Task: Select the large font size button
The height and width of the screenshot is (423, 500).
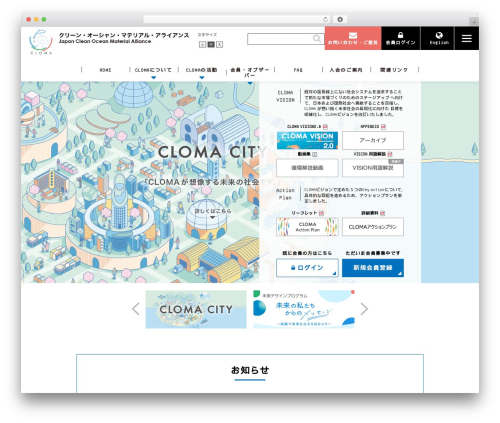Action: click(x=219, y=44)
